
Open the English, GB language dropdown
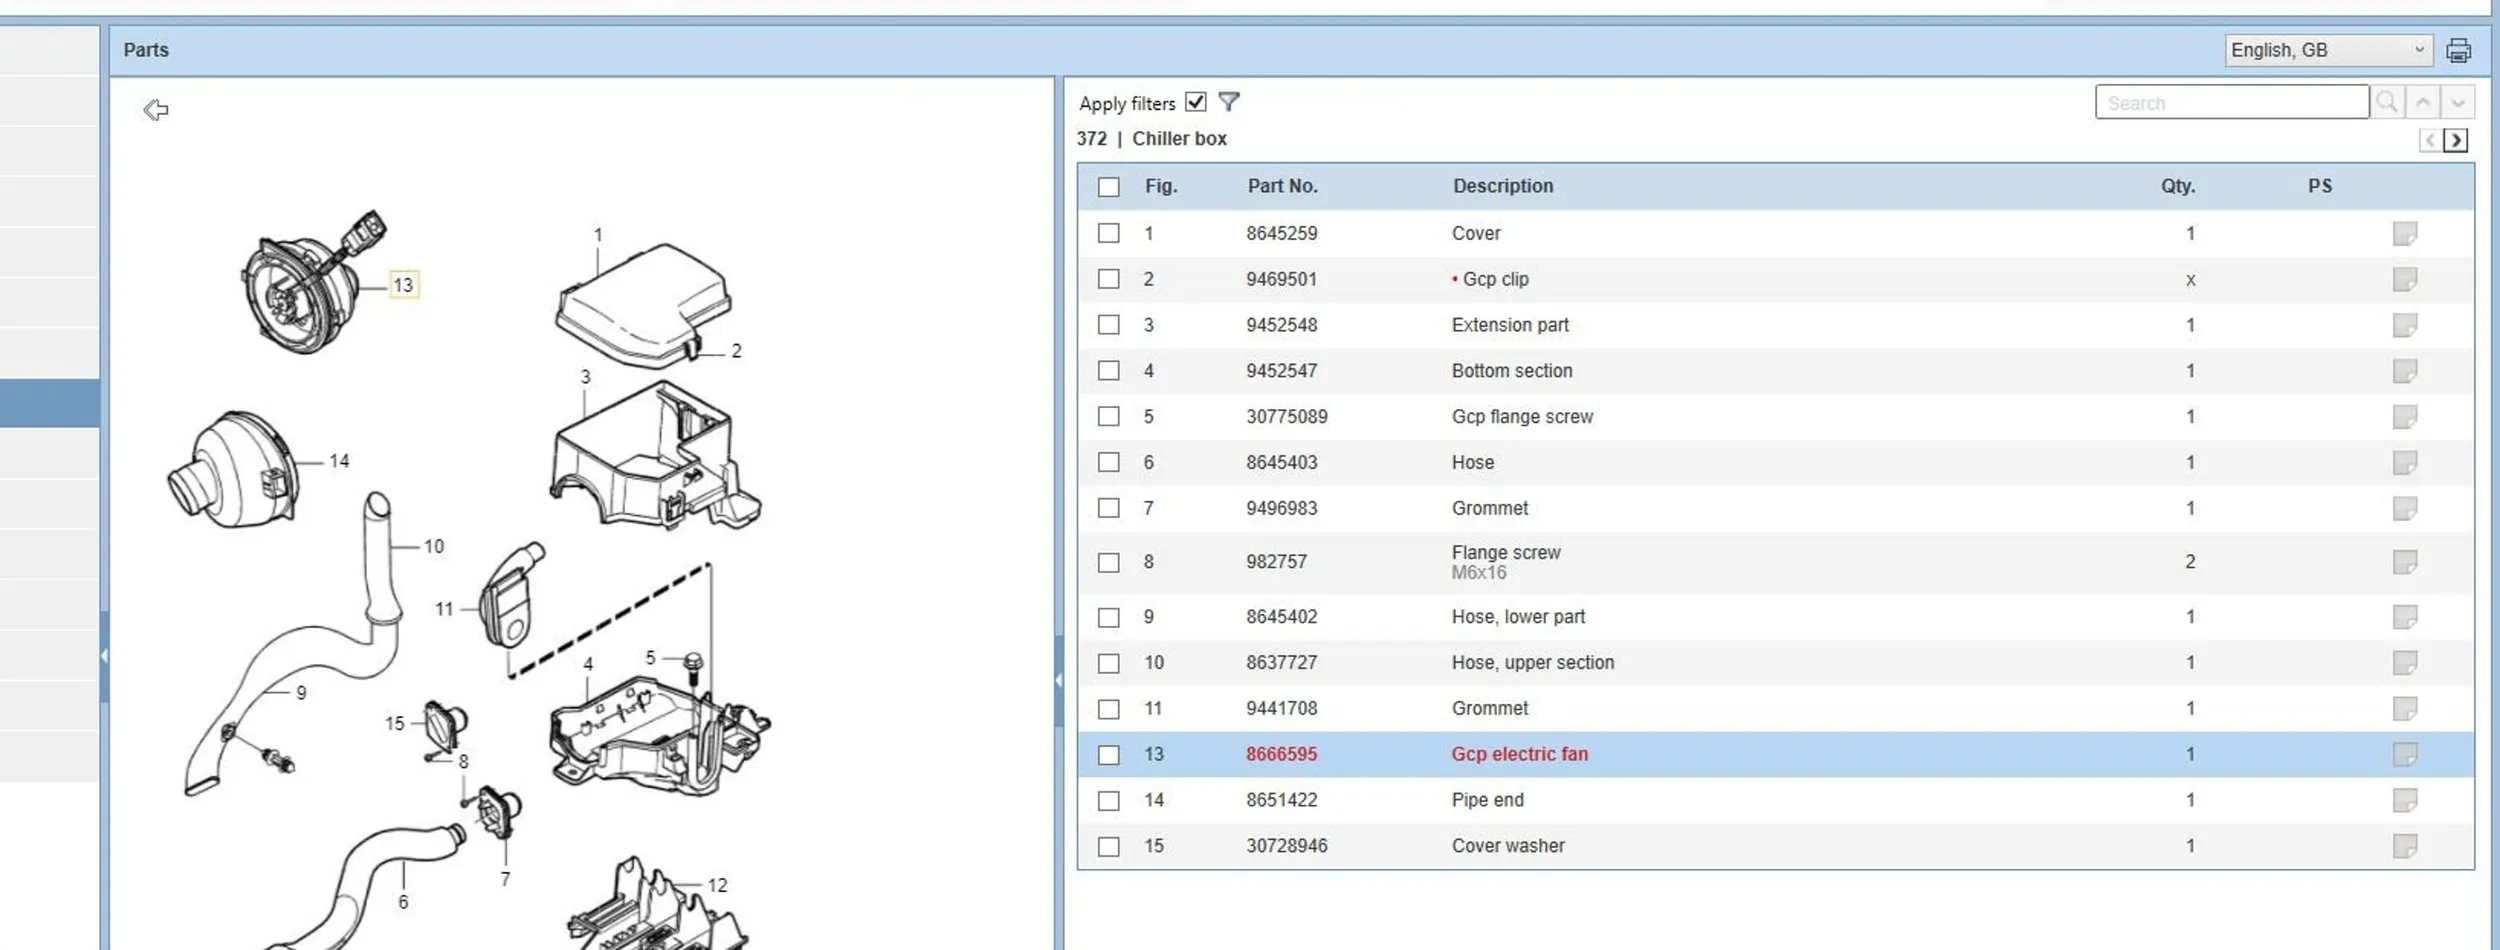(x=2327, y=50)
